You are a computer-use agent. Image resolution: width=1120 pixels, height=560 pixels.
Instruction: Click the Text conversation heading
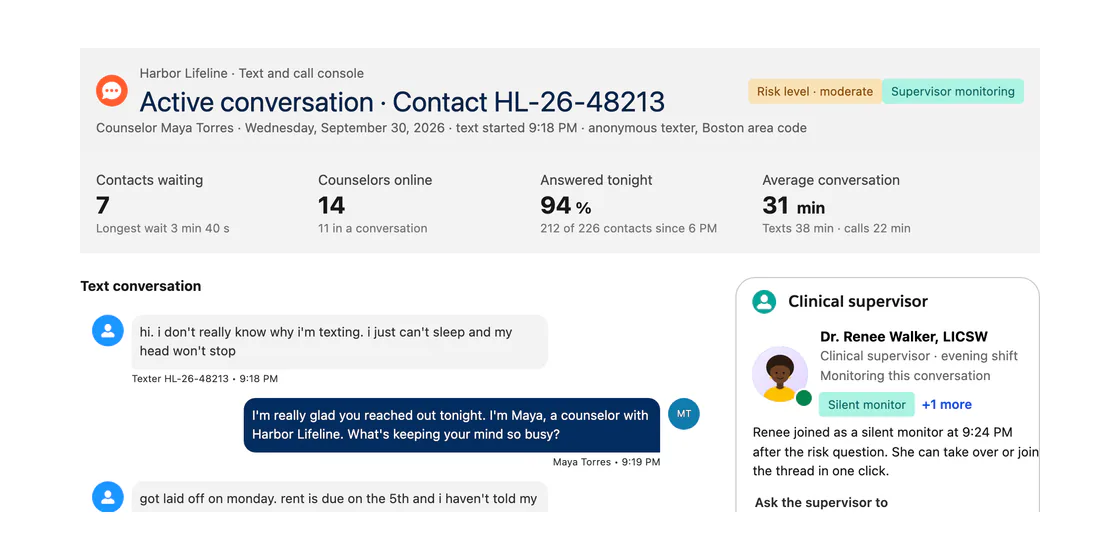point(141,286)
